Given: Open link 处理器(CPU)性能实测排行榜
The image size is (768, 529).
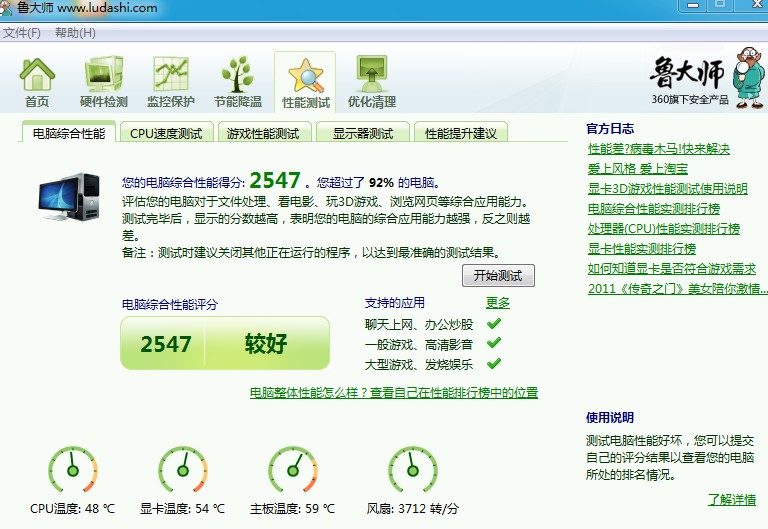Looking at the screenshot, I should point(664,229).
